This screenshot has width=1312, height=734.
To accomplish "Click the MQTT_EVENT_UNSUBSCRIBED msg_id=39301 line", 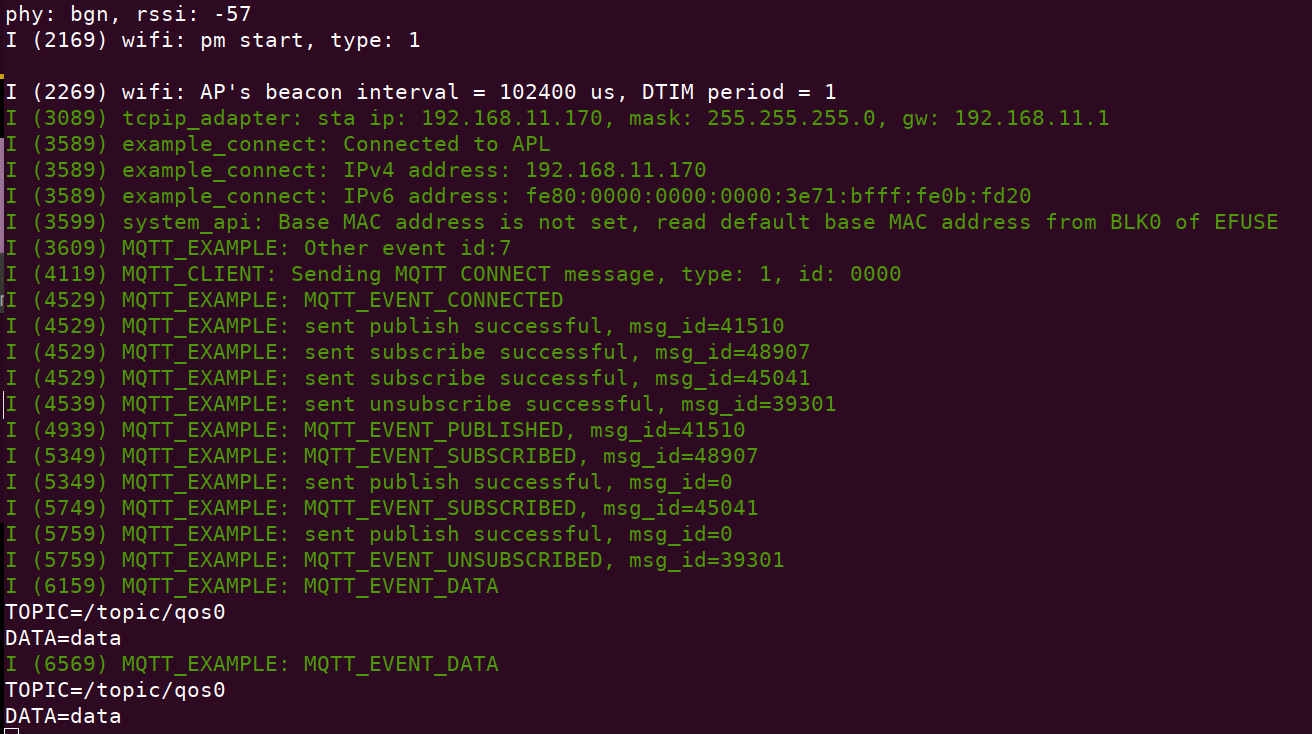I will (395, 560).
